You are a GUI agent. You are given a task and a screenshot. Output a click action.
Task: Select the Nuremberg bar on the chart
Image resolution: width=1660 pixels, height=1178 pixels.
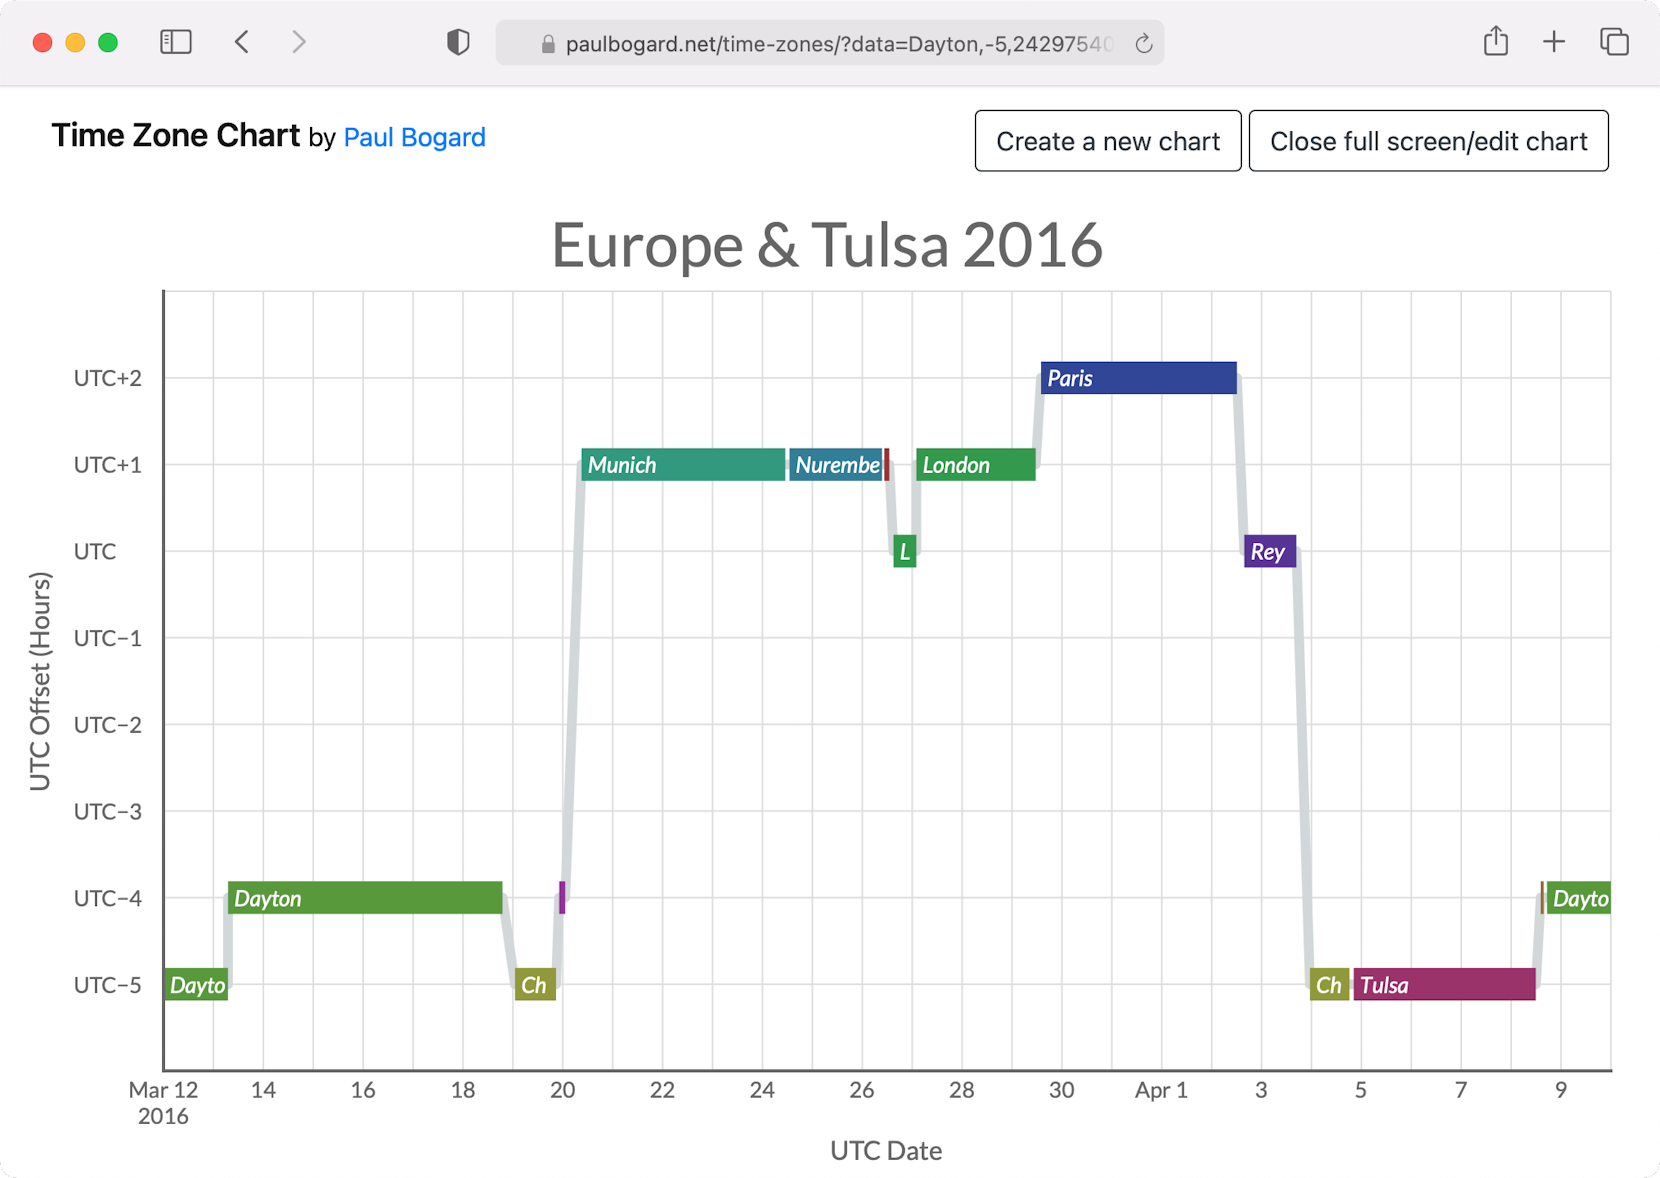[836, 465]
